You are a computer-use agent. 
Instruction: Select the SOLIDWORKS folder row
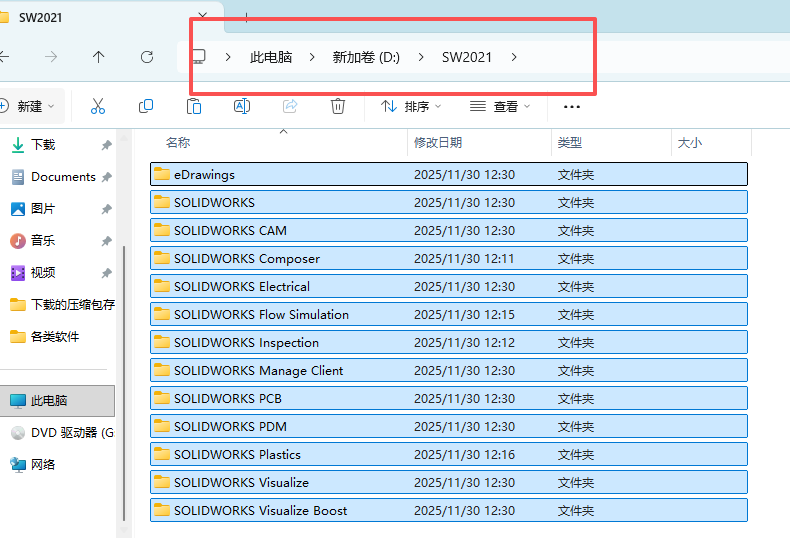coord(449,202)
